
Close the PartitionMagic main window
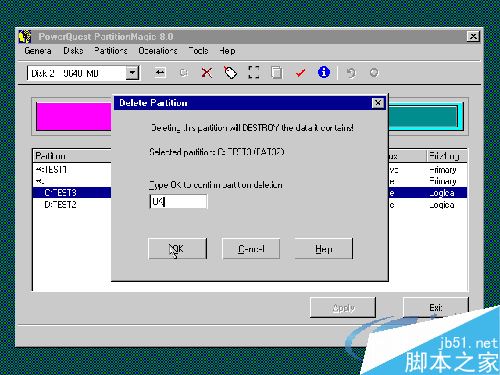coord(473,36)
